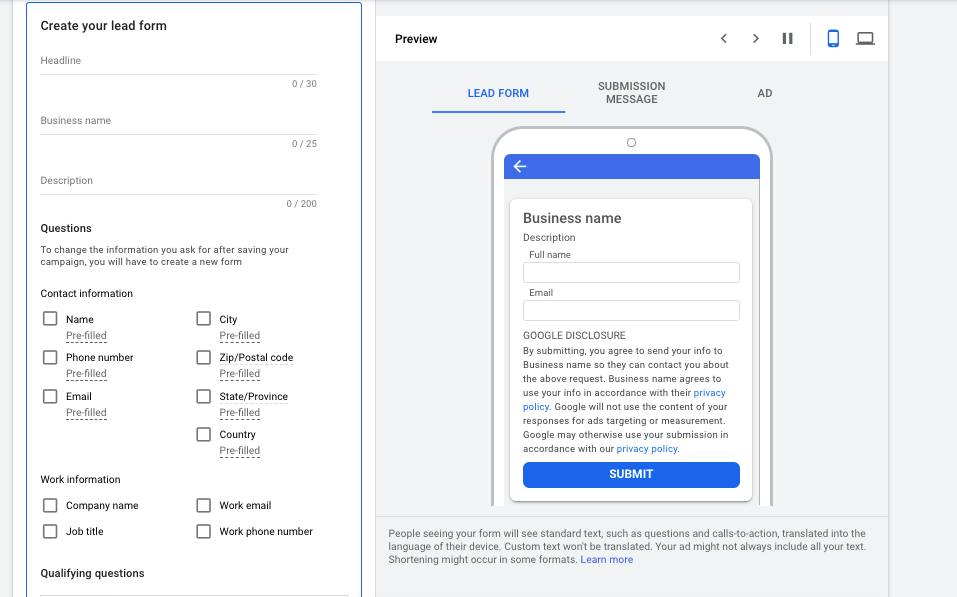Click the blue SUBMIT button in preview
Image resolution: width=957 pixels, height=597 pixels.
click(x=631, y=474)
